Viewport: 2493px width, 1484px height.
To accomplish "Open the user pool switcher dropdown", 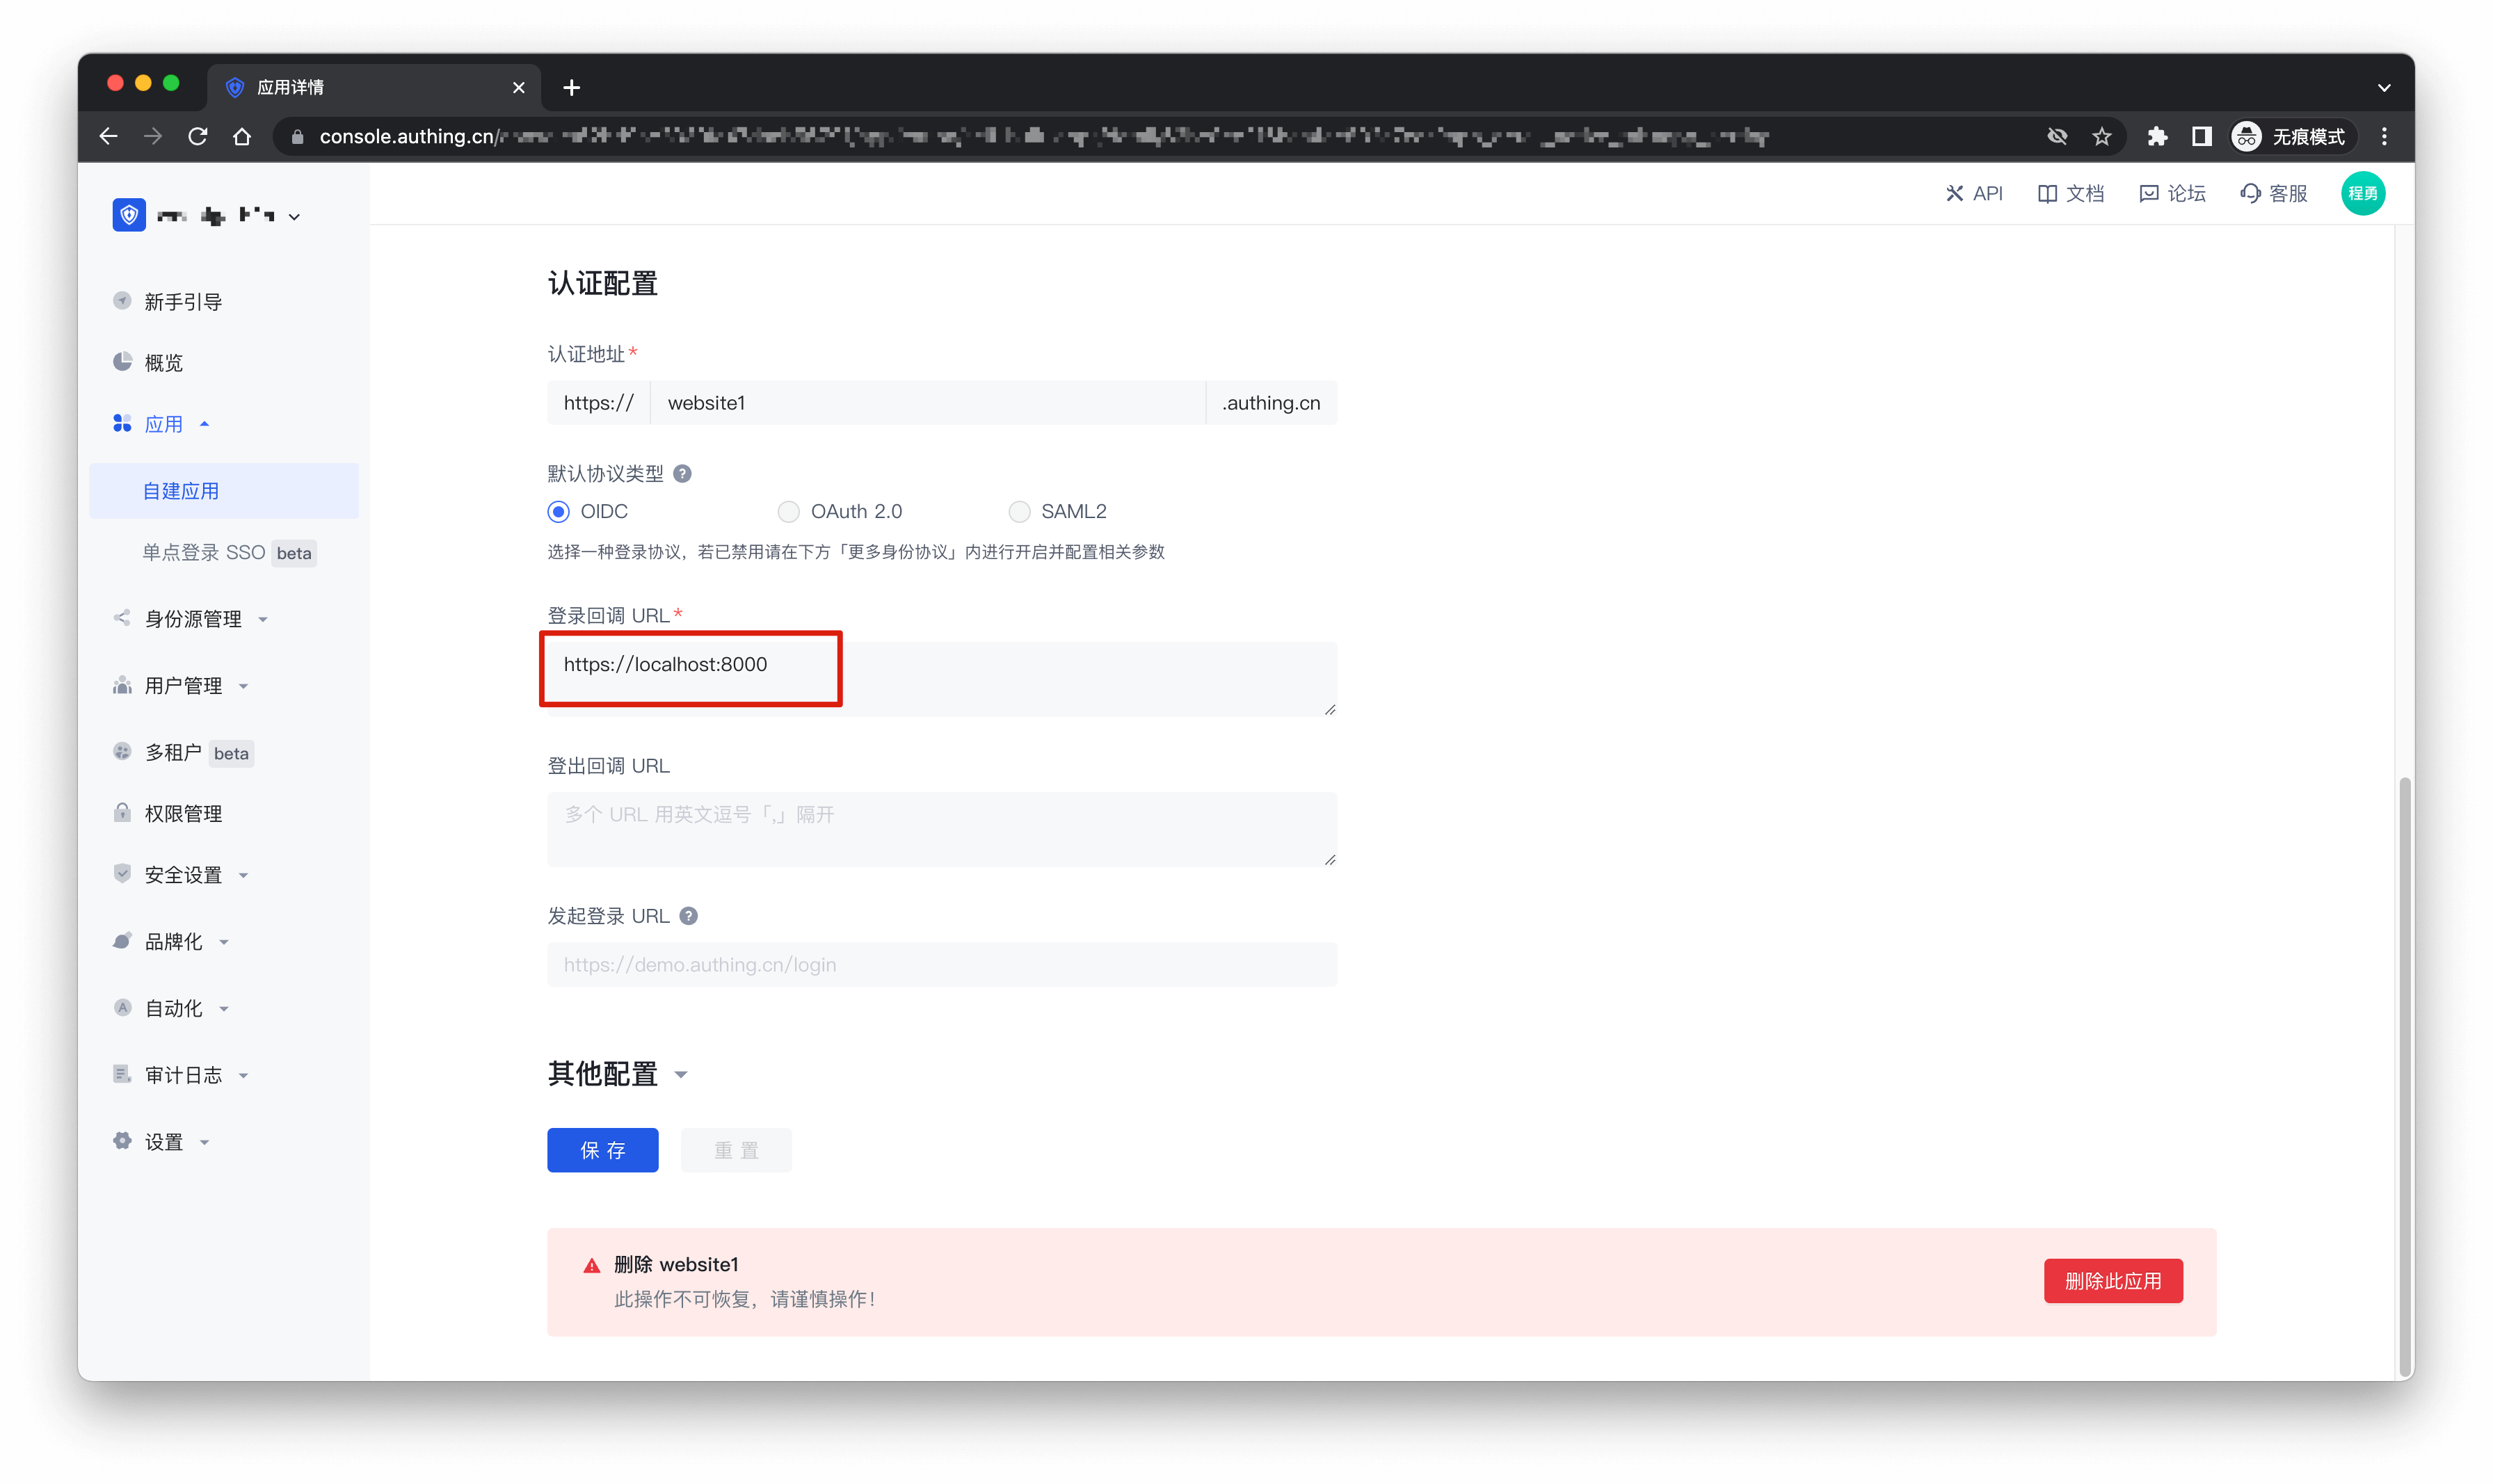I will [294, 216].
